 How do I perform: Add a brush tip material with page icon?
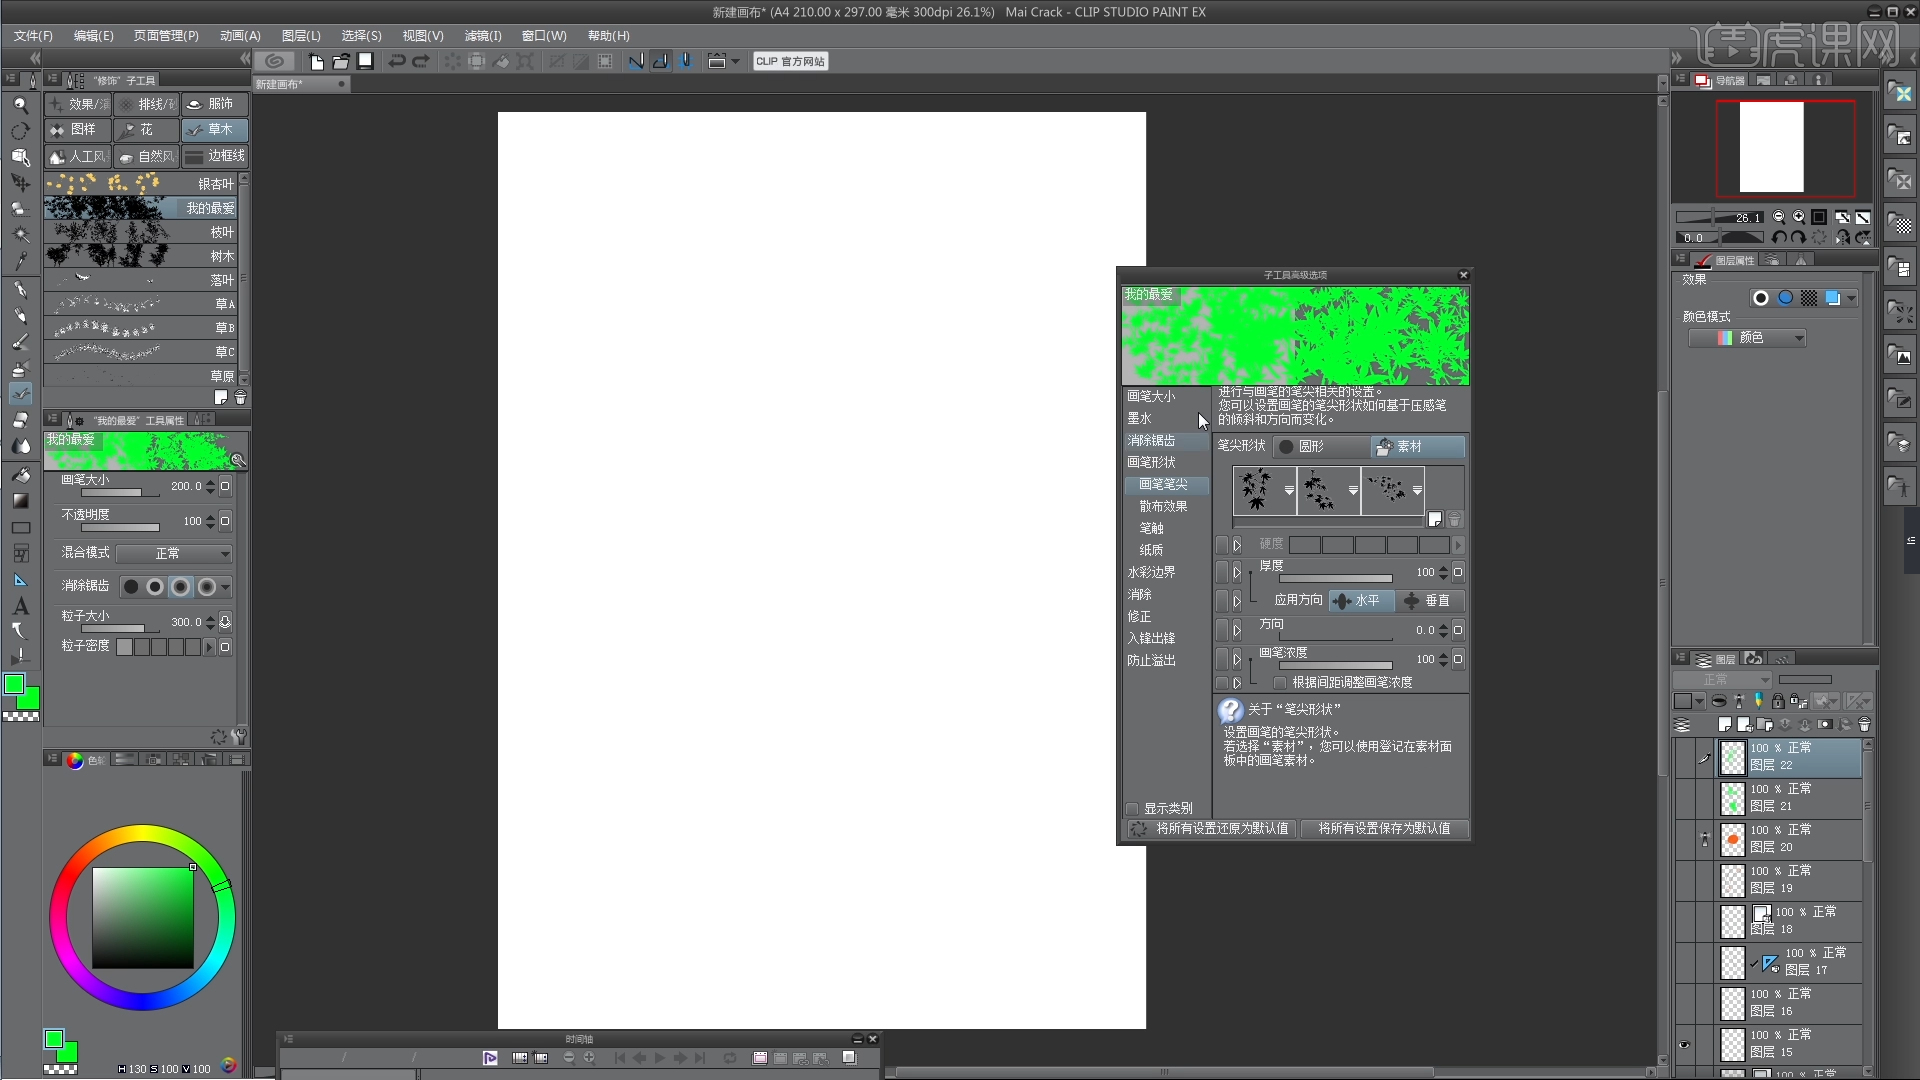(x=1435, y=520)
